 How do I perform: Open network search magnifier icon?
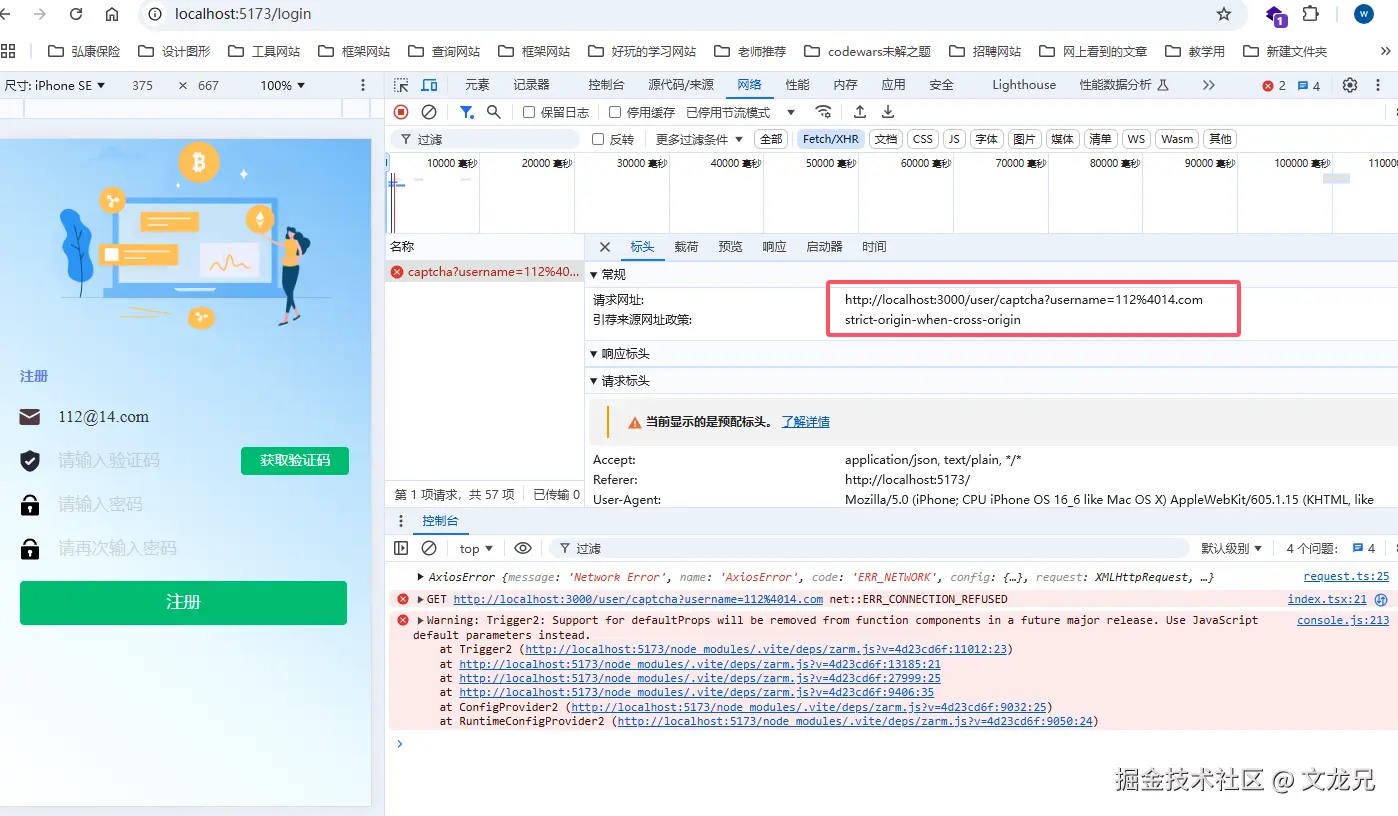coord(494,112)
